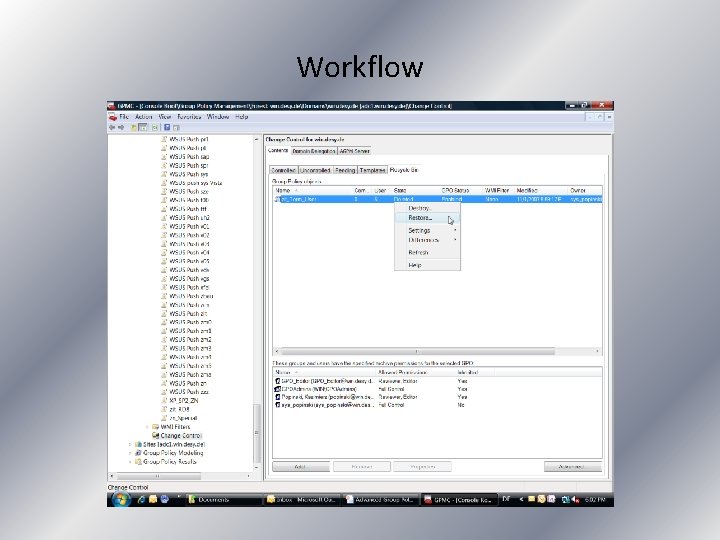Select the Change Control tree node

[181, 435]
